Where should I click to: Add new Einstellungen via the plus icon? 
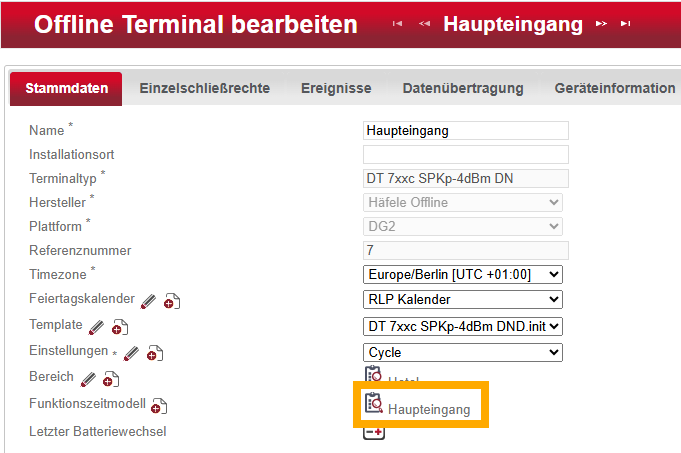(155, 353)
